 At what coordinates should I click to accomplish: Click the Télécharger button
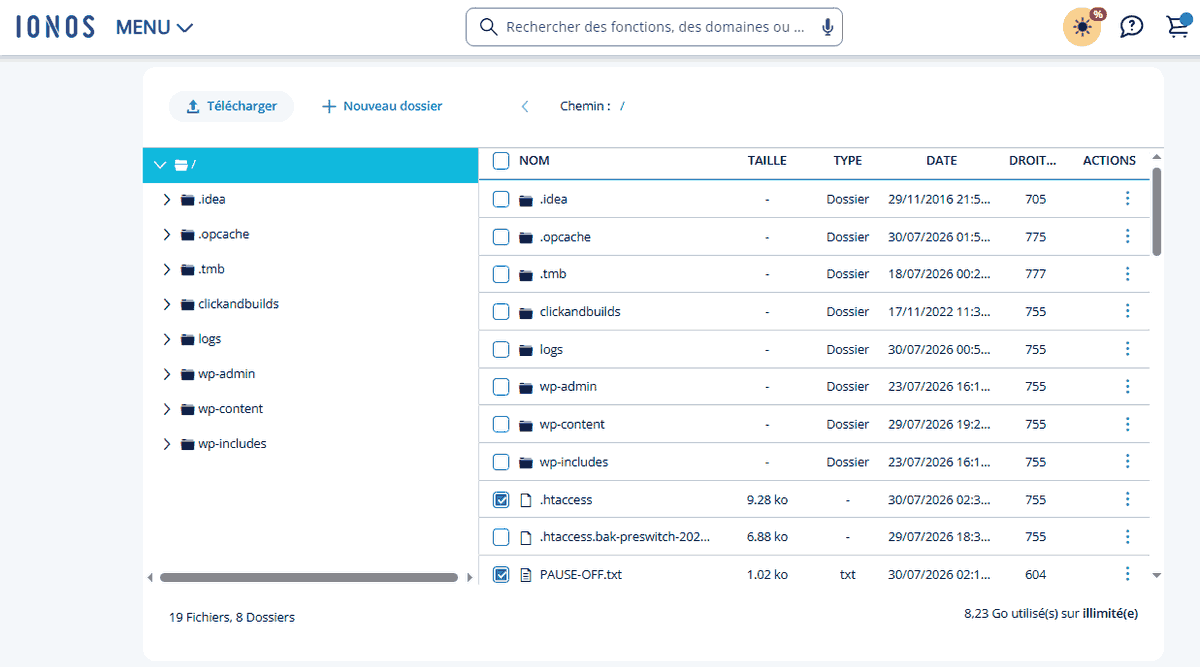[x=231, y=106]
